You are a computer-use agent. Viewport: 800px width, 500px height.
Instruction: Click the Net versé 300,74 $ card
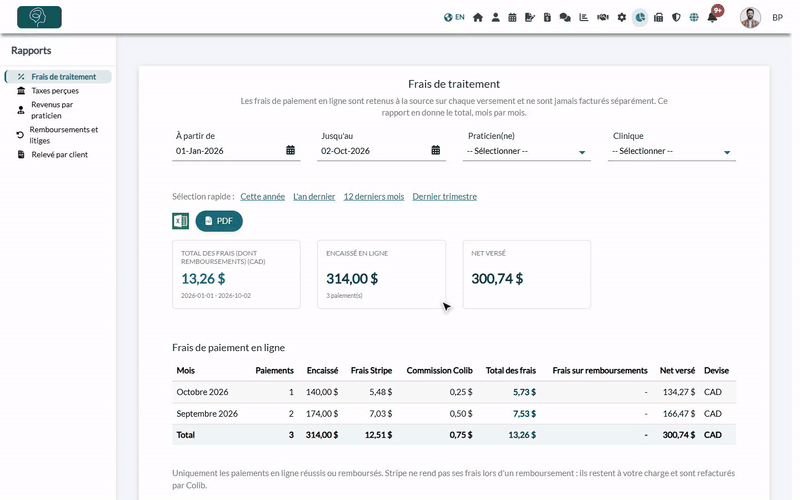[527, 274]
